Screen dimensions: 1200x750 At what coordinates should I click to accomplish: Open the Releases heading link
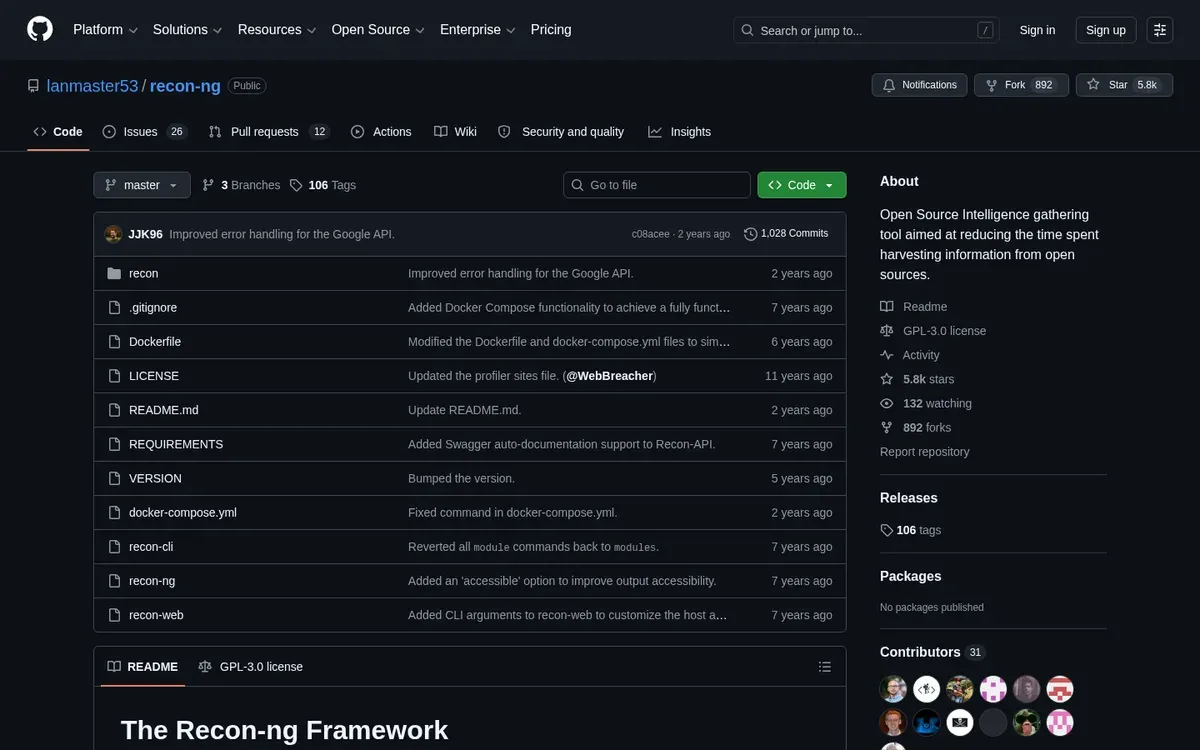point(909,498)
